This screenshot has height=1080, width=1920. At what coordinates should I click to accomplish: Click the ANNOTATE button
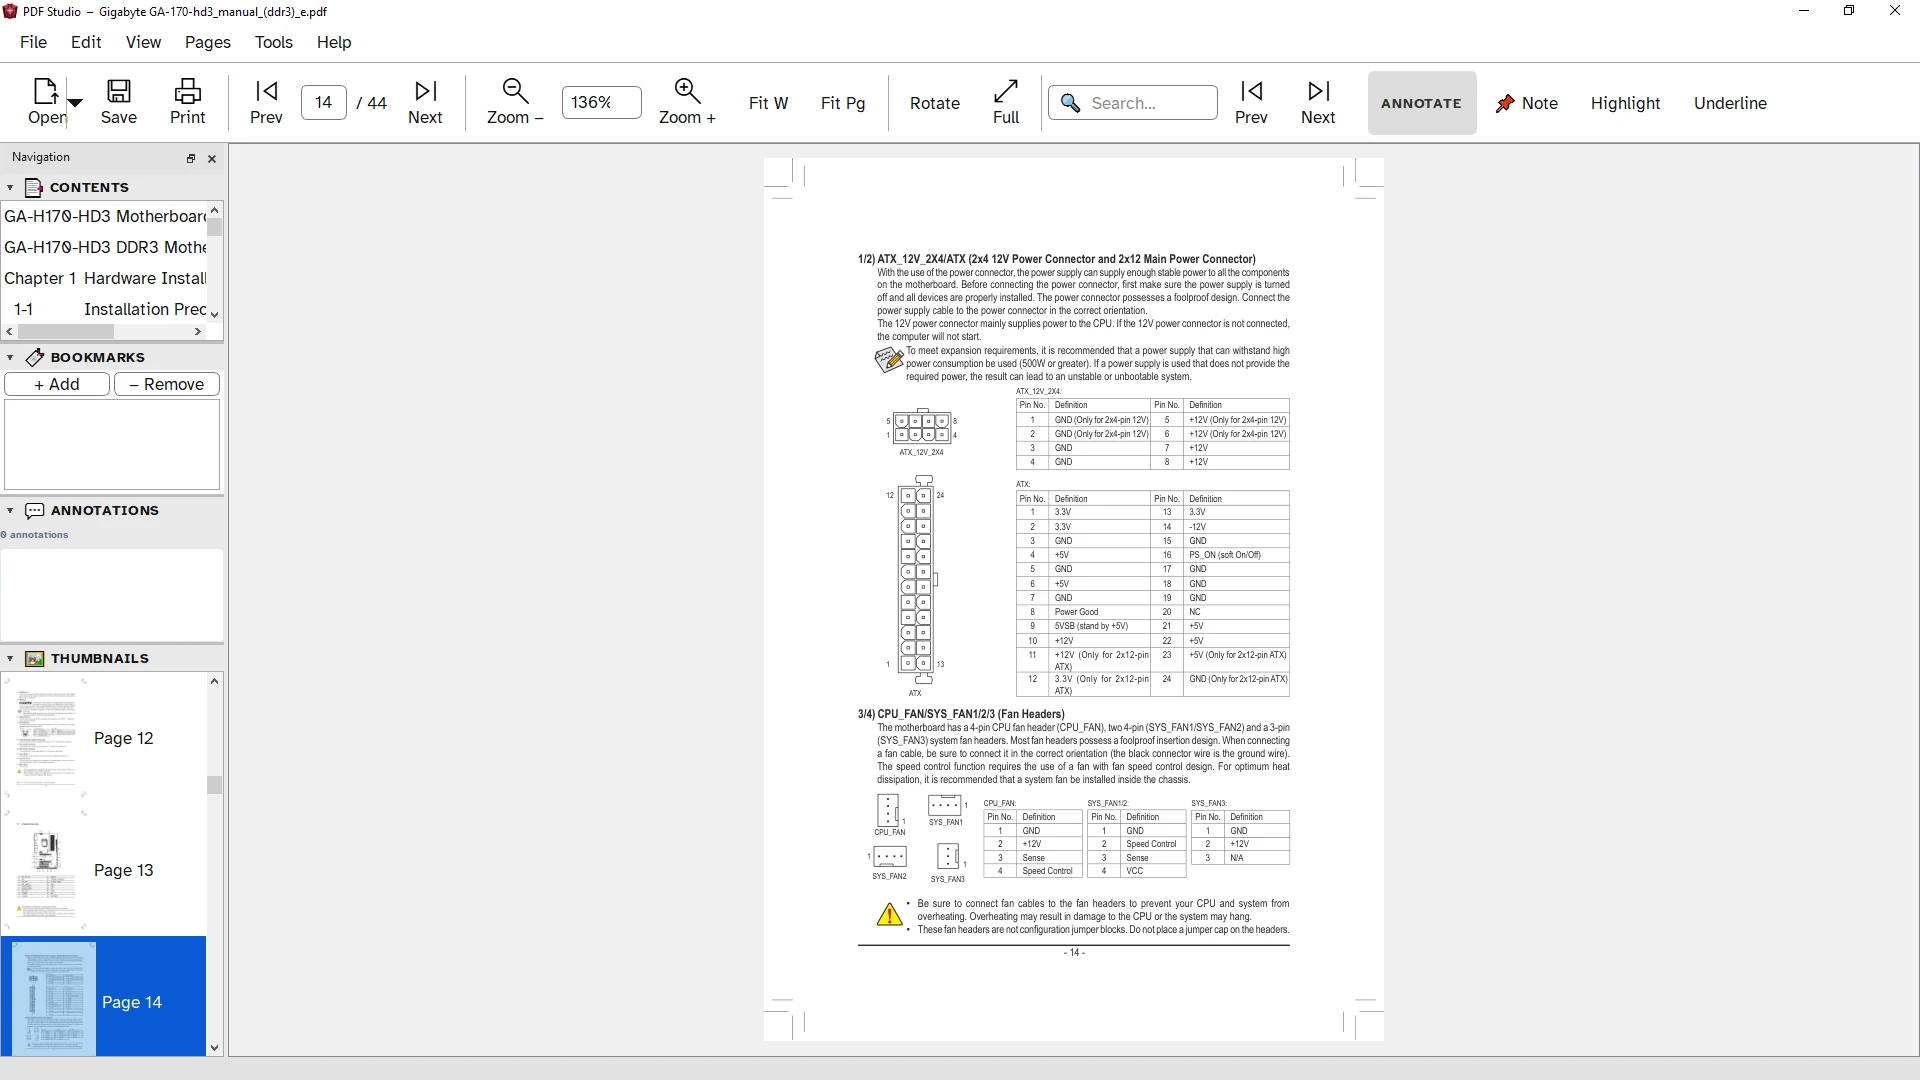(x=1421, y=103)
